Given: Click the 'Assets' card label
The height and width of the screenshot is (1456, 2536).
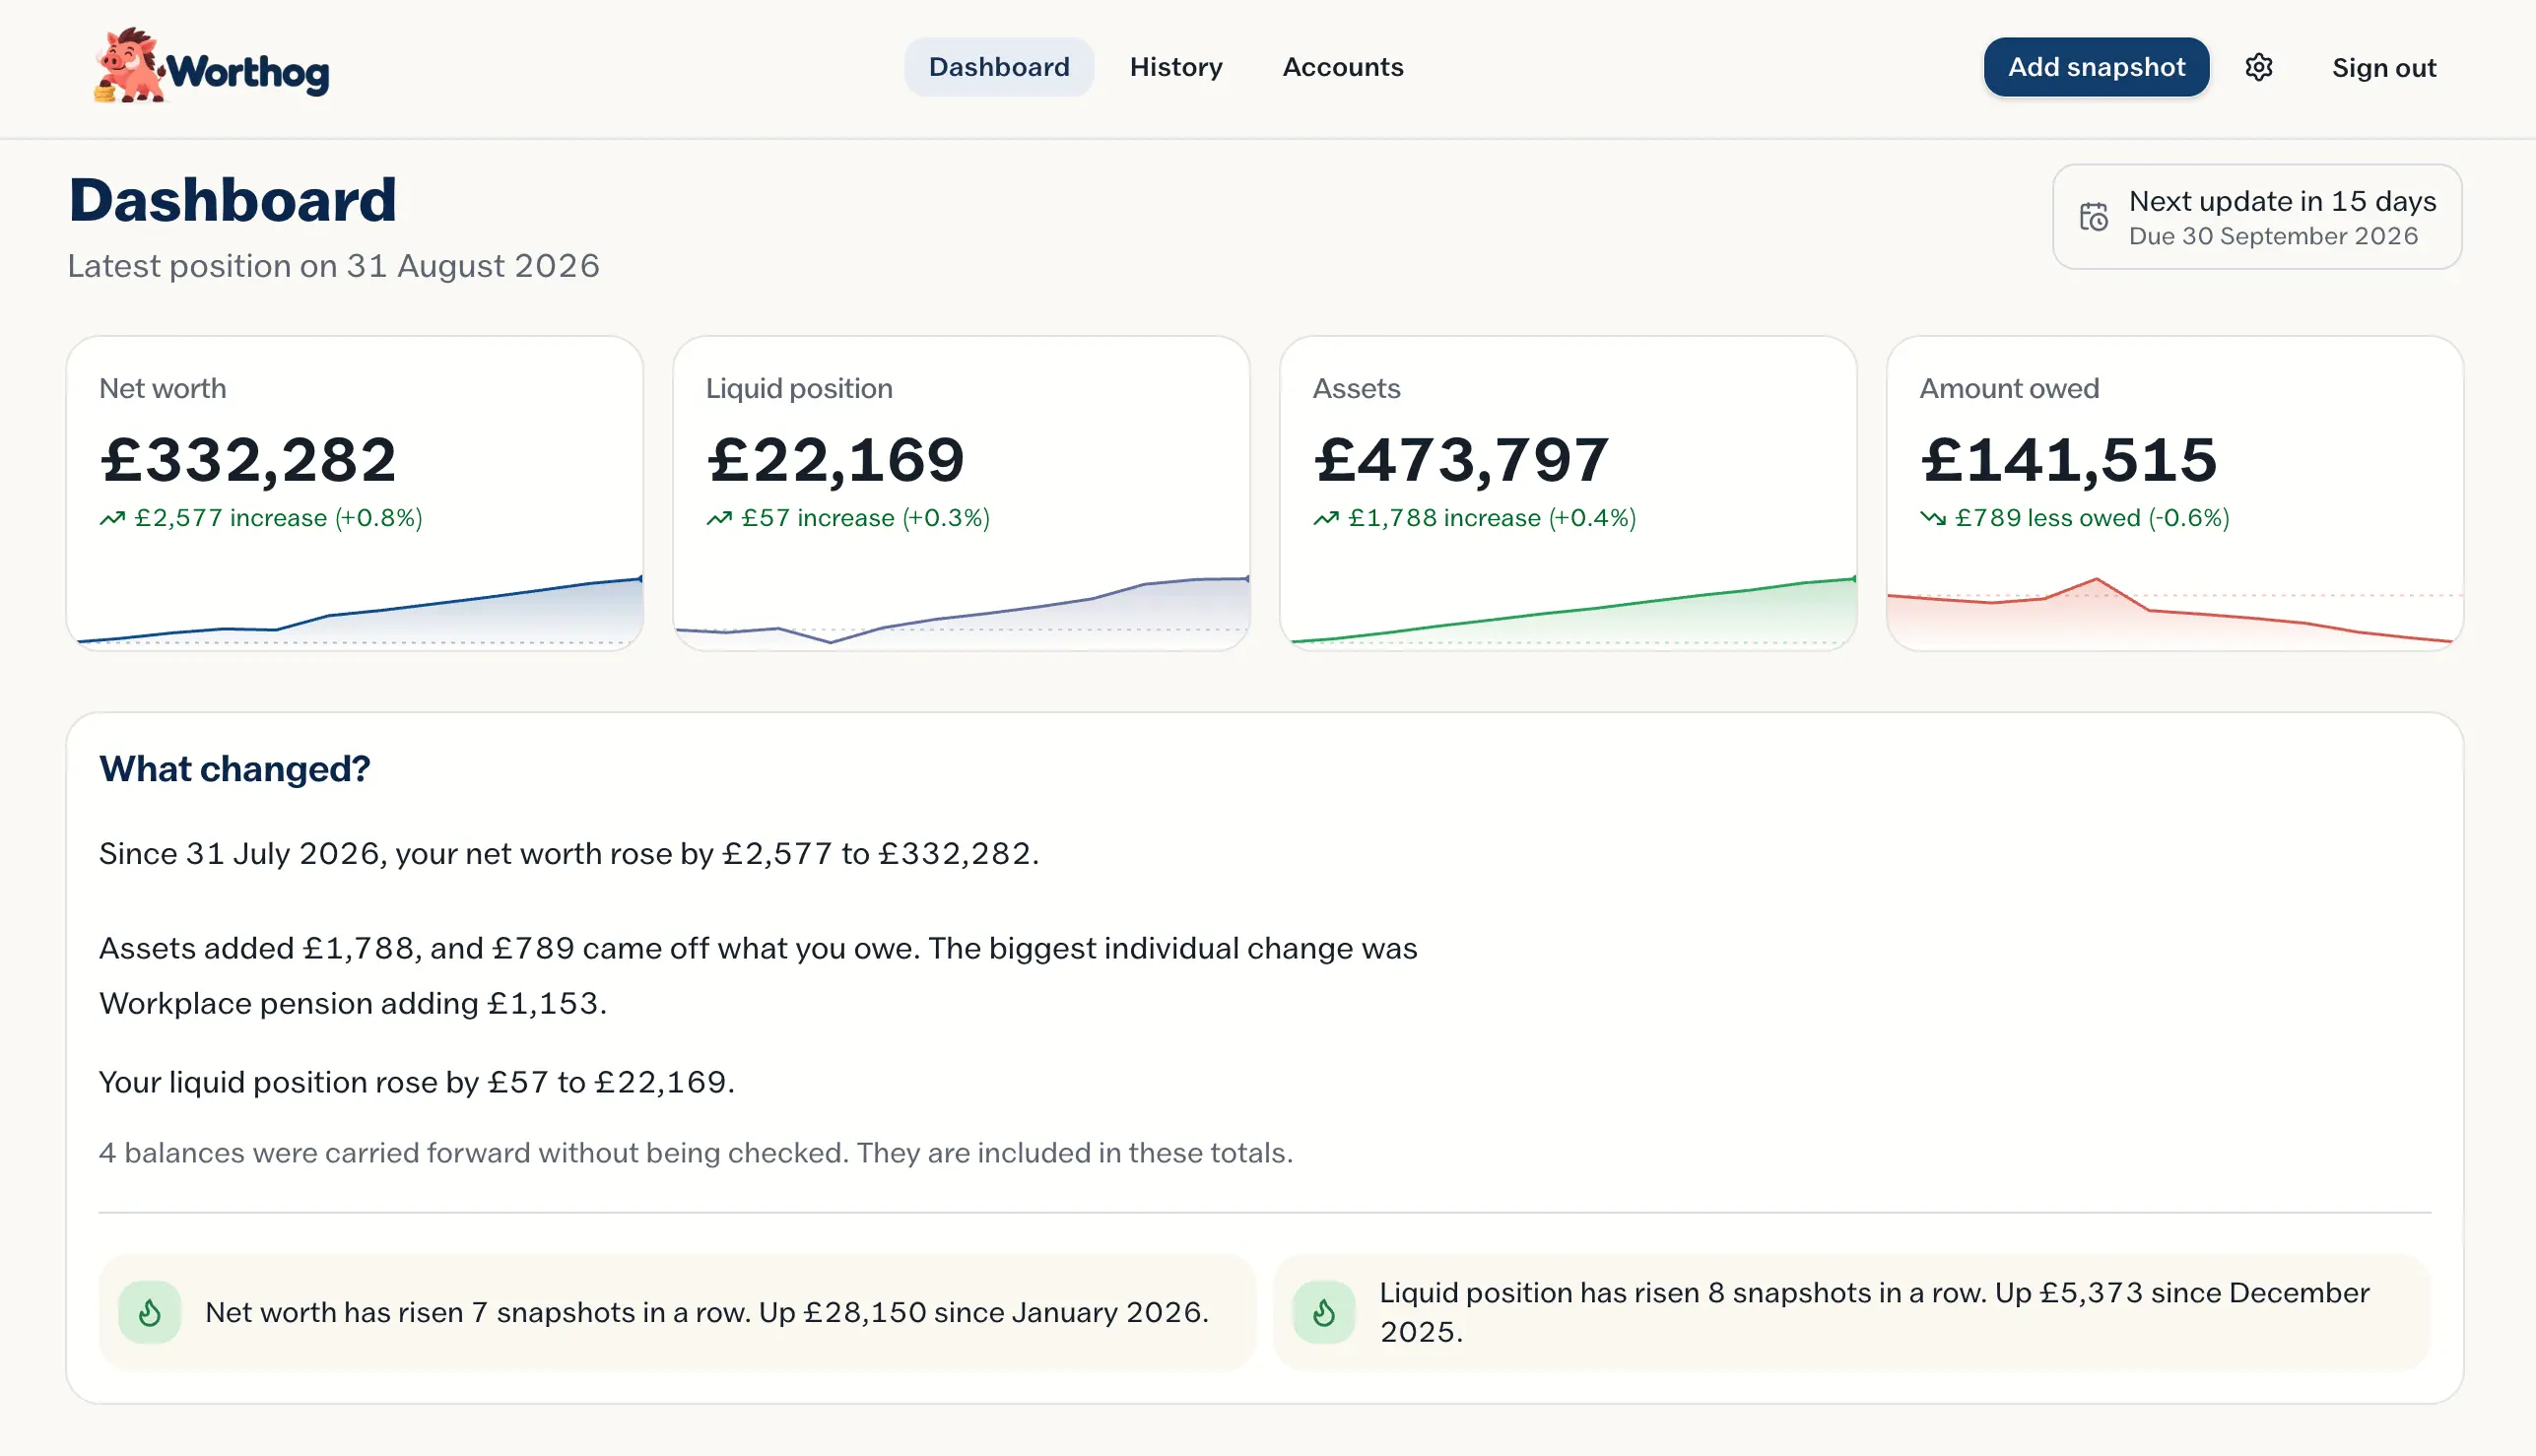Looking at the screenshot, I should click(1356, 389).
